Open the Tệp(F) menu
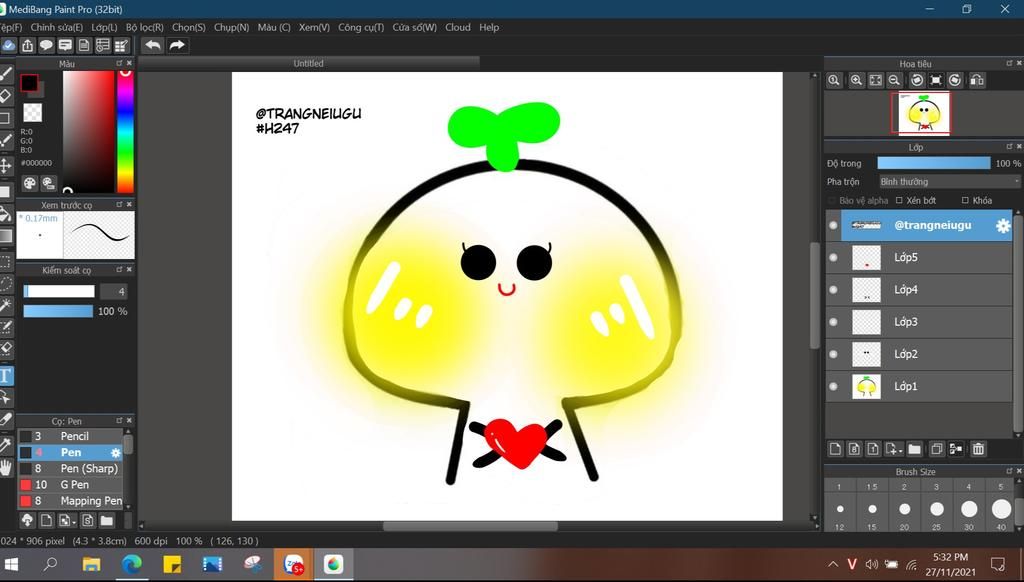The image size is (1024, 582). click(10, 27)
